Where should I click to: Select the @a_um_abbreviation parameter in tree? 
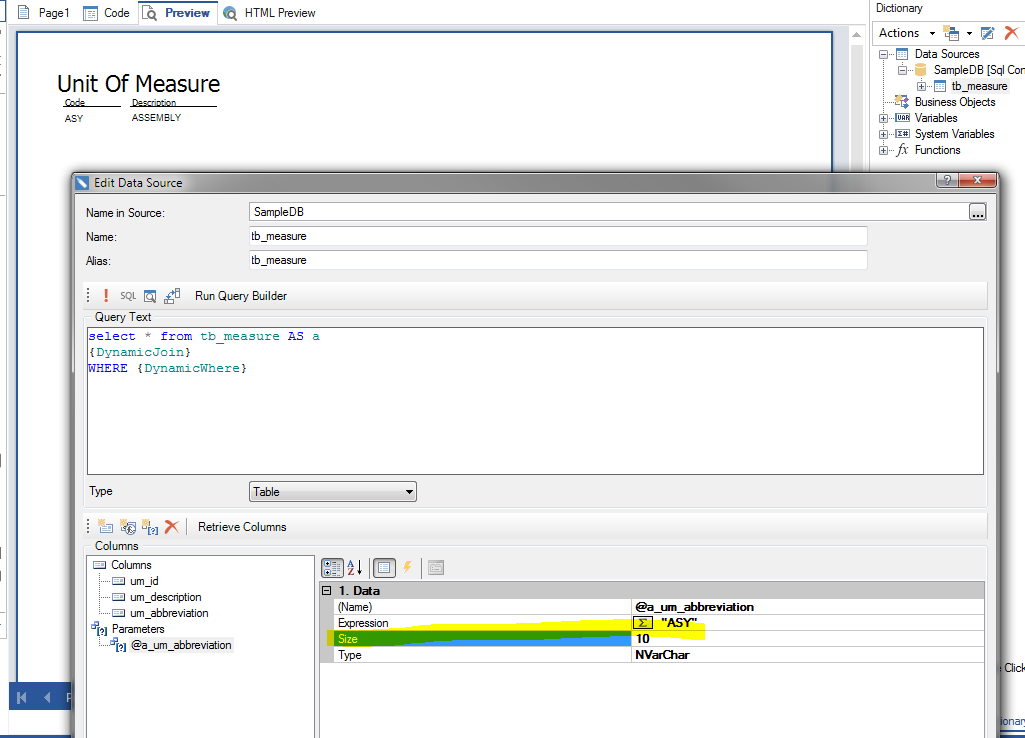(181, 645)
